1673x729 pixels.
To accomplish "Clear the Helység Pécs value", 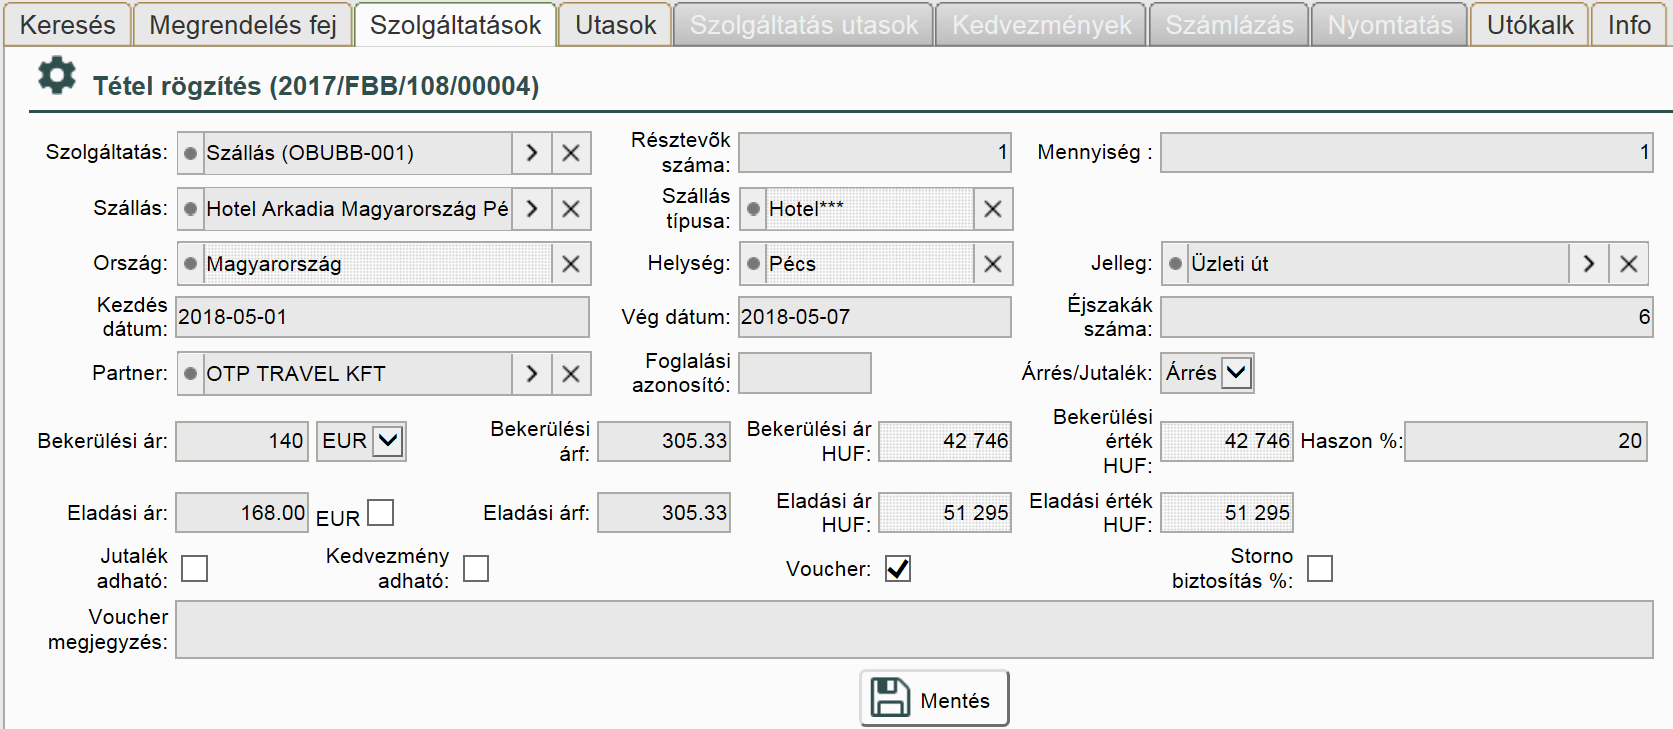I will point(993,264).
